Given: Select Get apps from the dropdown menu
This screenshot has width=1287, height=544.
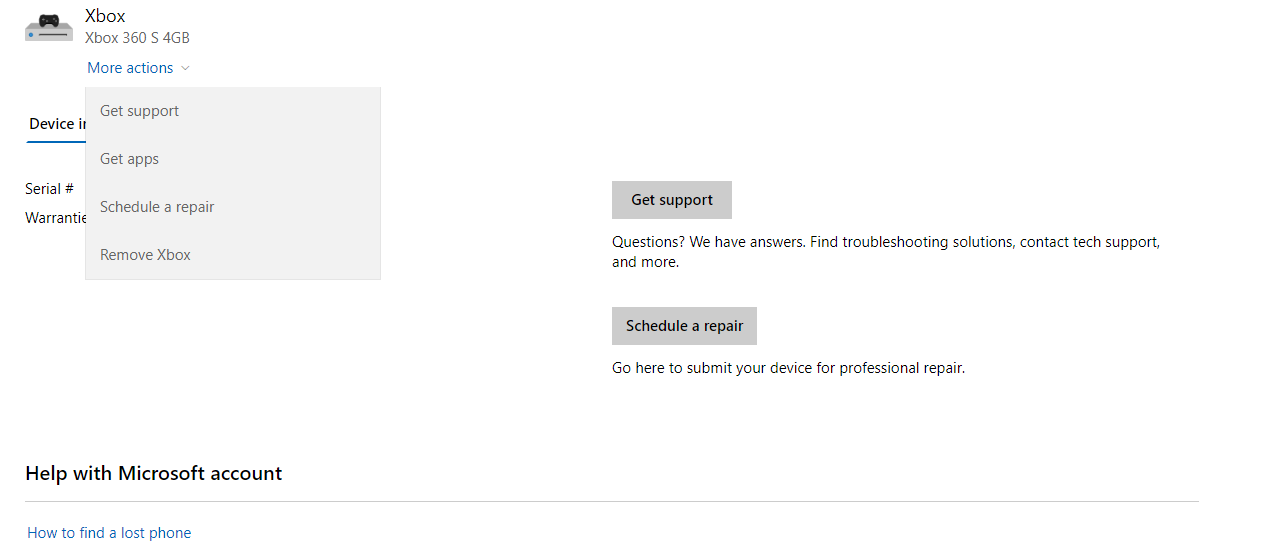Looking at the screenshot, I should [233, 159].
